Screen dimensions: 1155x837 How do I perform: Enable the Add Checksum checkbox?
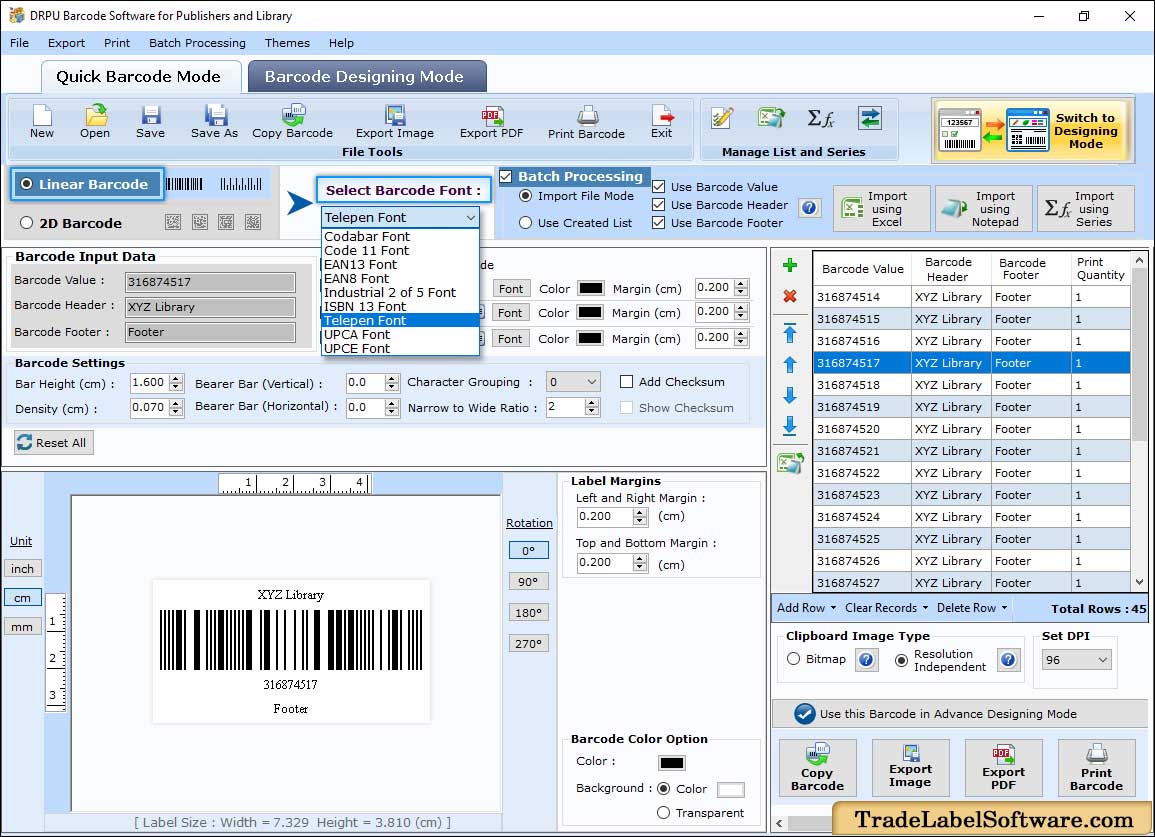(626, 382)
